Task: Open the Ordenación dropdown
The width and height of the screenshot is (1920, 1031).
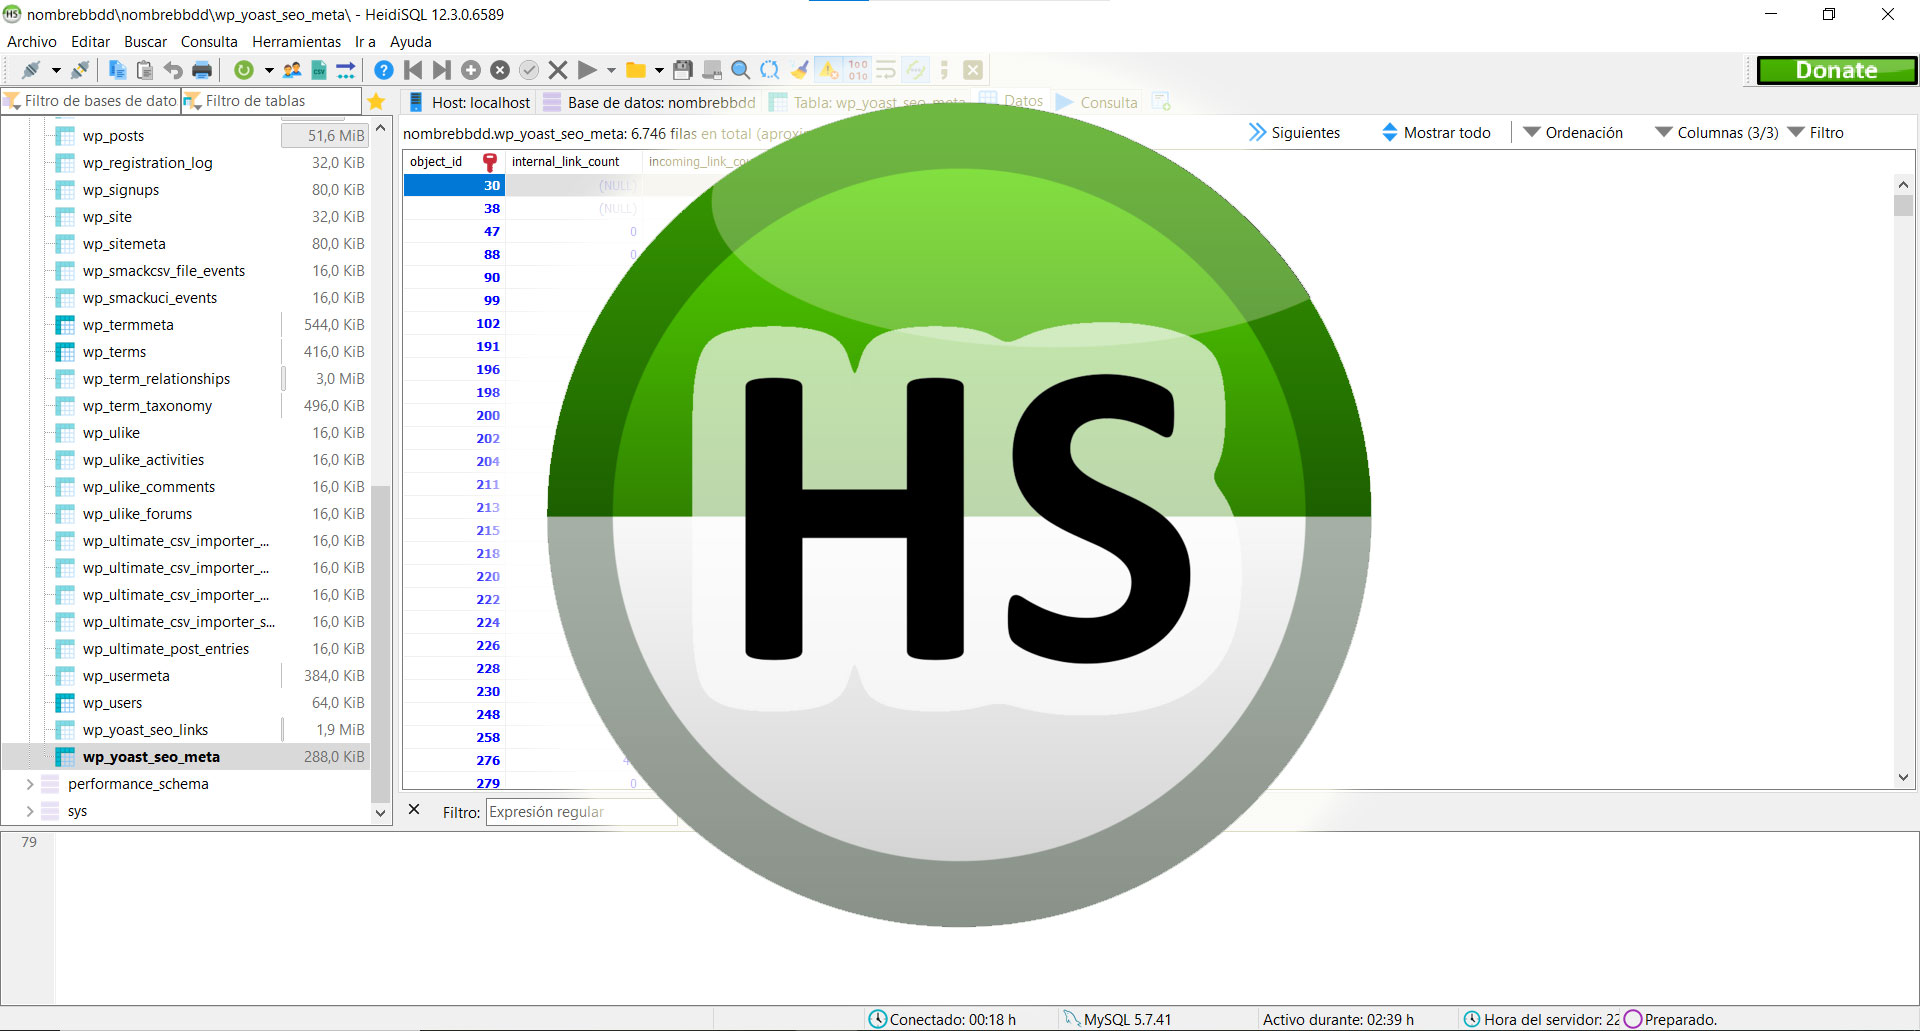Action: tap(1584, 132)
